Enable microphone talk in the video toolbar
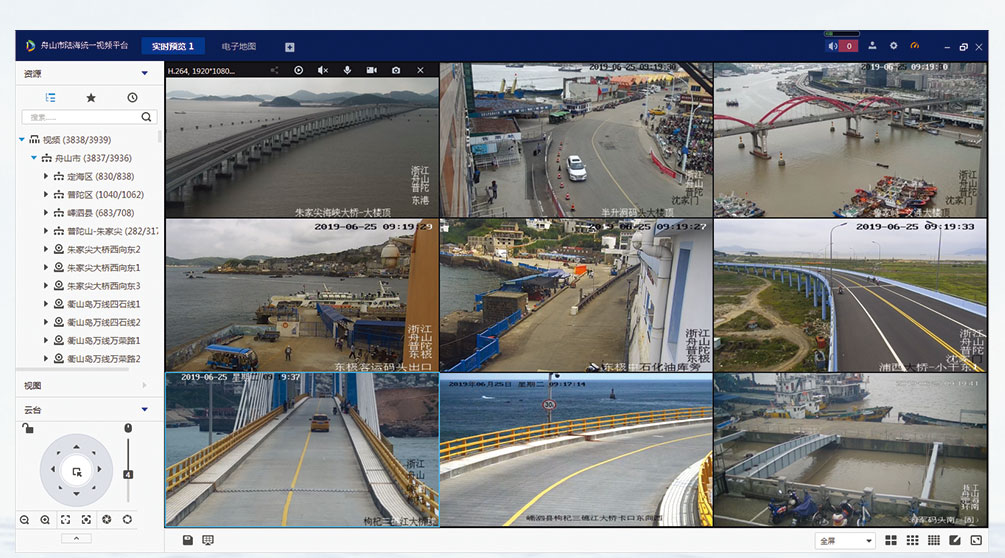This screenshot has height=558, width=1005. pyautogui.click(x=347, y=71)
